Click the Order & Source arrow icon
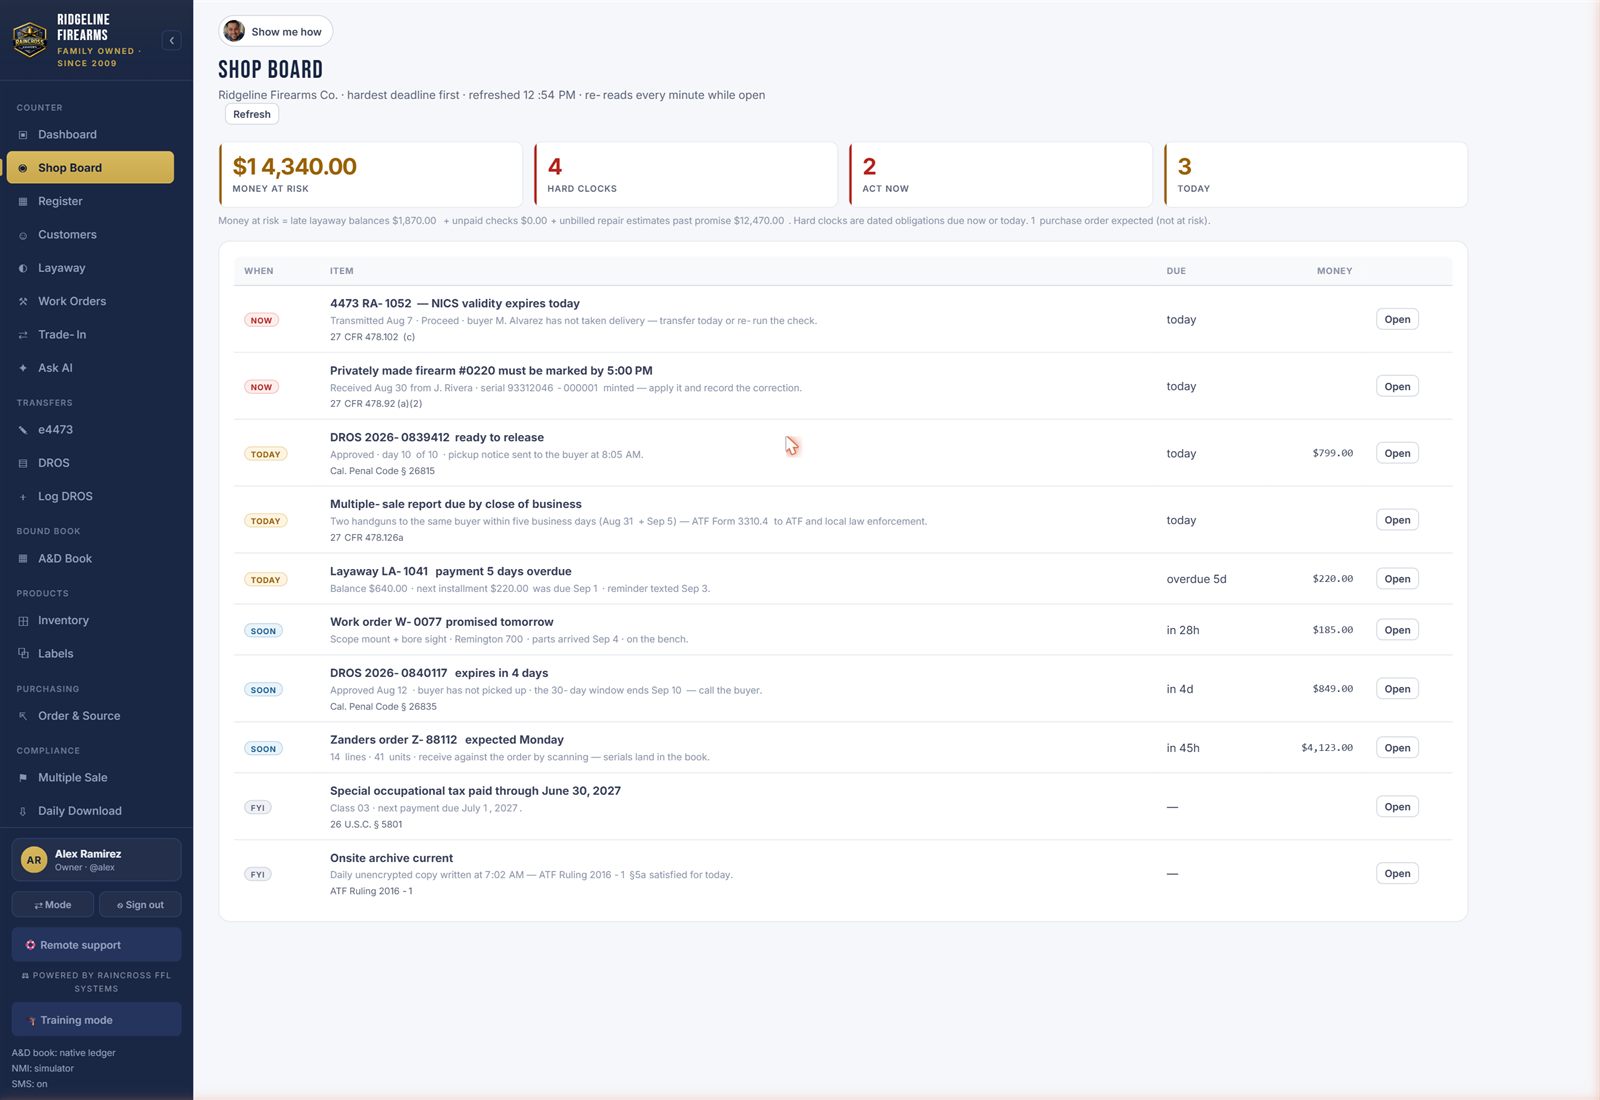Viewport: 1600px width, 1100px height. 23,716
